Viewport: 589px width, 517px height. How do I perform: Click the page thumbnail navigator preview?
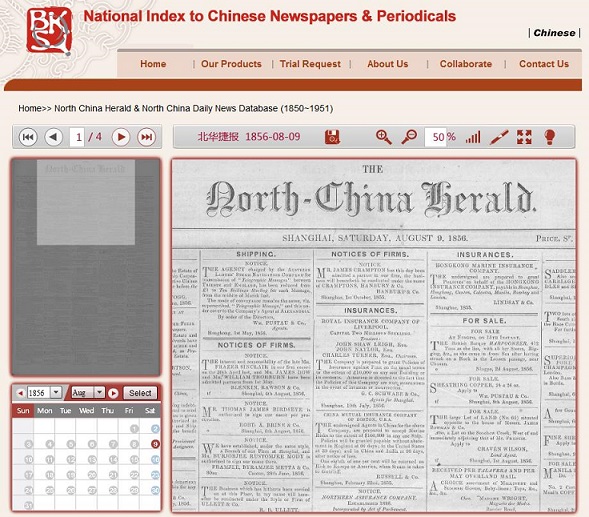click(86, 267)
